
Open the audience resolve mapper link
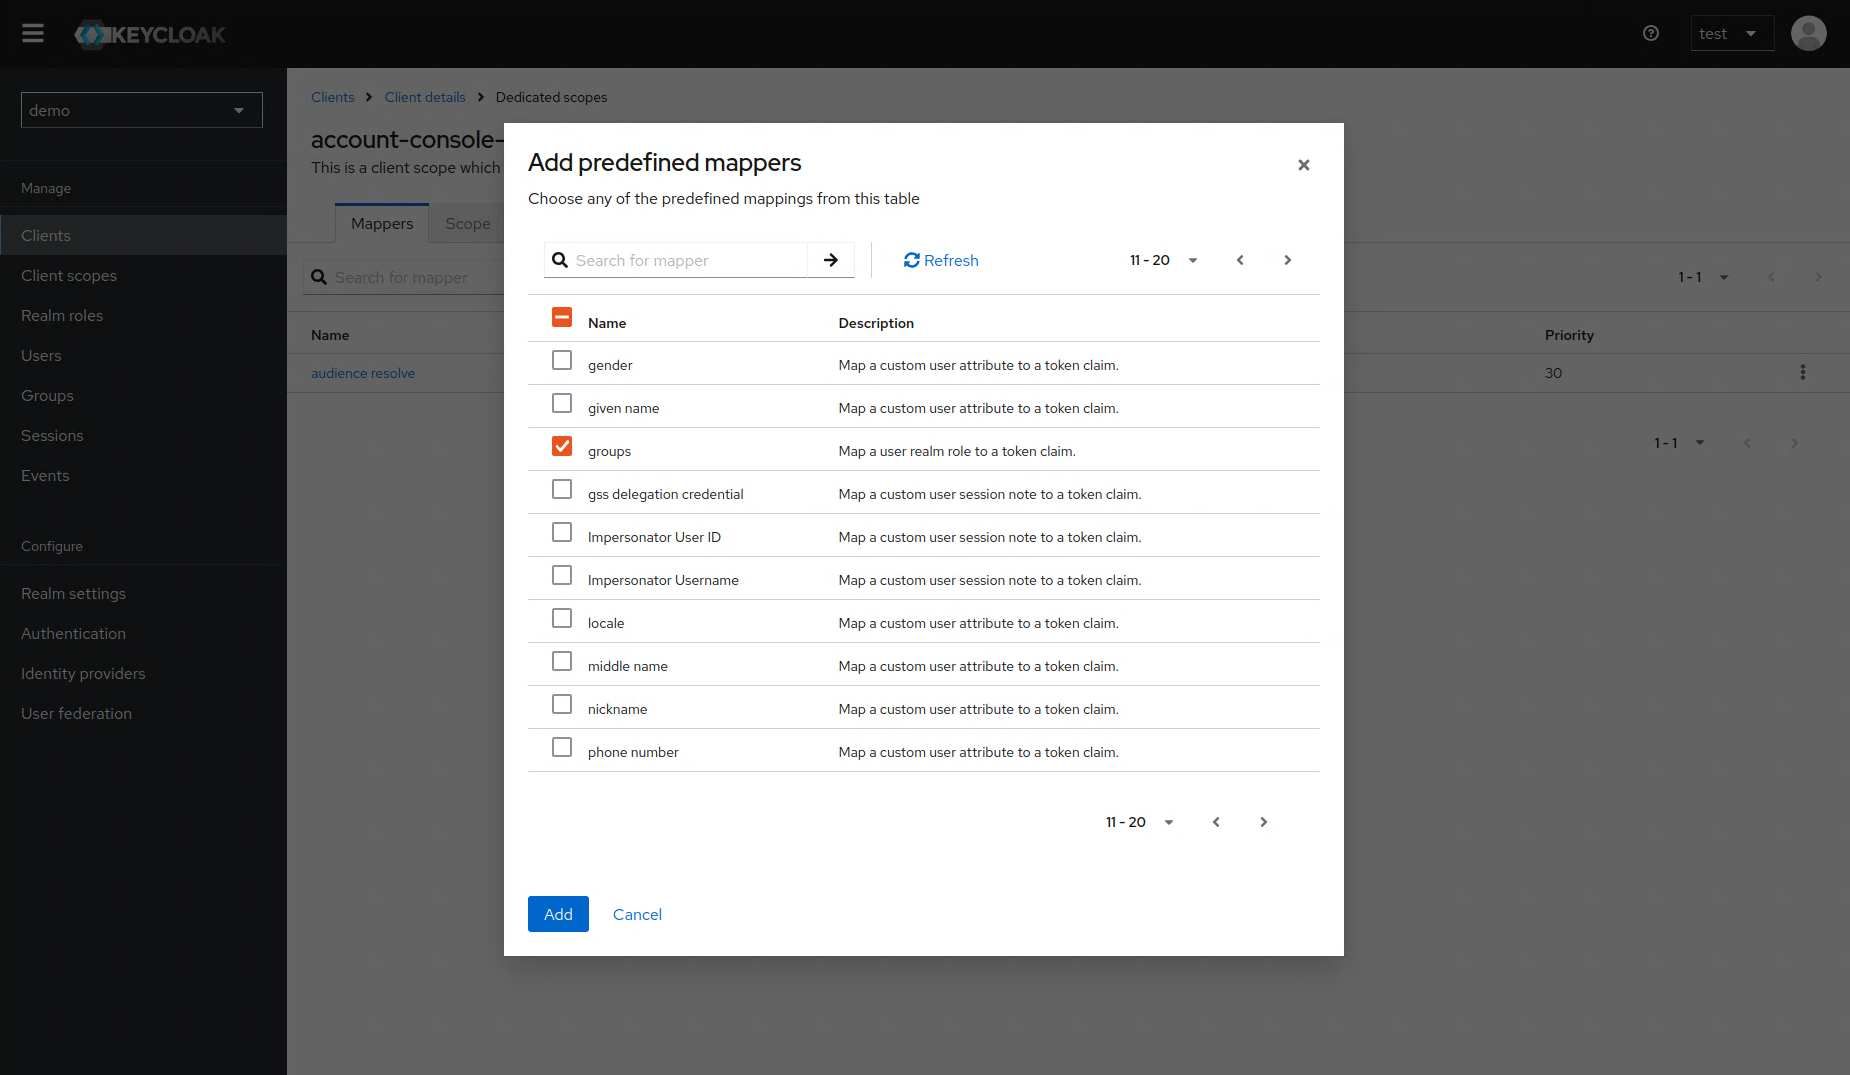pyautogui.click(x=363, y=372)
